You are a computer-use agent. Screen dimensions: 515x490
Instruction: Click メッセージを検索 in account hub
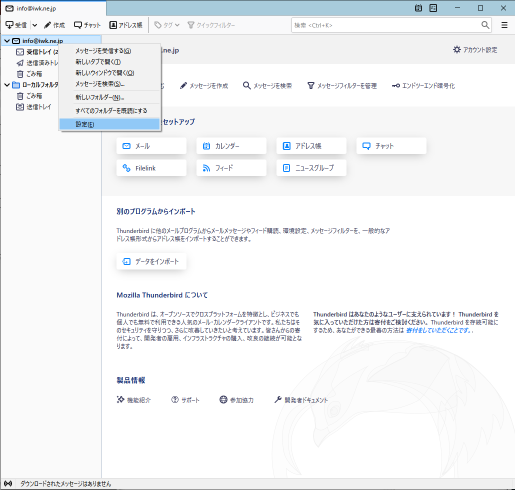(x=267, y=86)
